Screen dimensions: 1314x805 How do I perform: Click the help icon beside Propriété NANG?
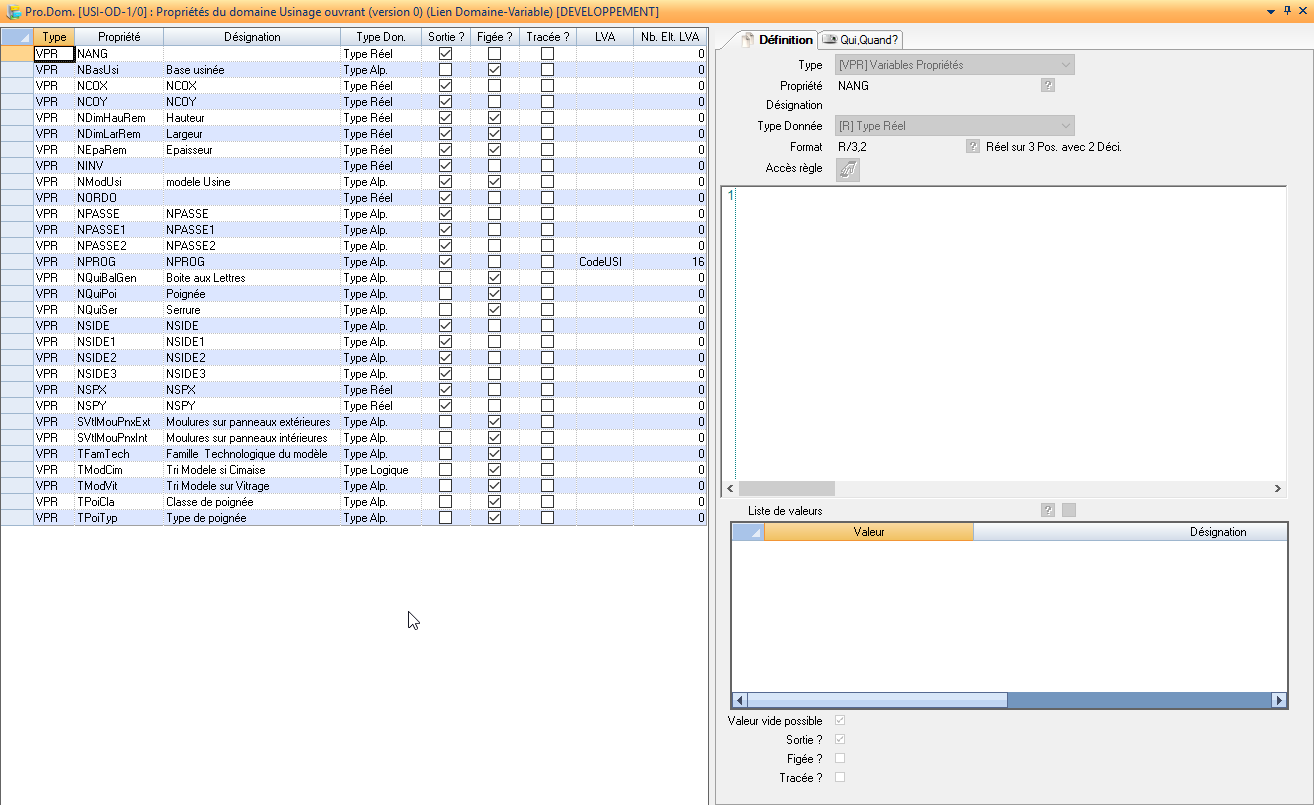(1047, 86)
